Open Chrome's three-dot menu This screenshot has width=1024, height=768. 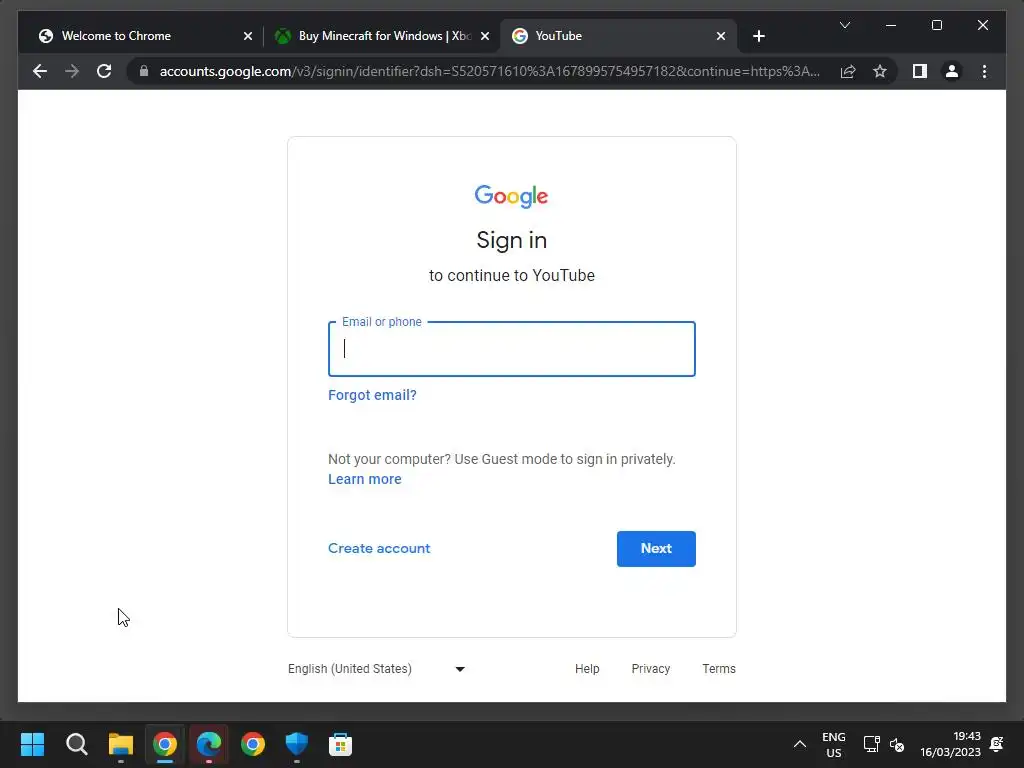click(x=984, y=71)
